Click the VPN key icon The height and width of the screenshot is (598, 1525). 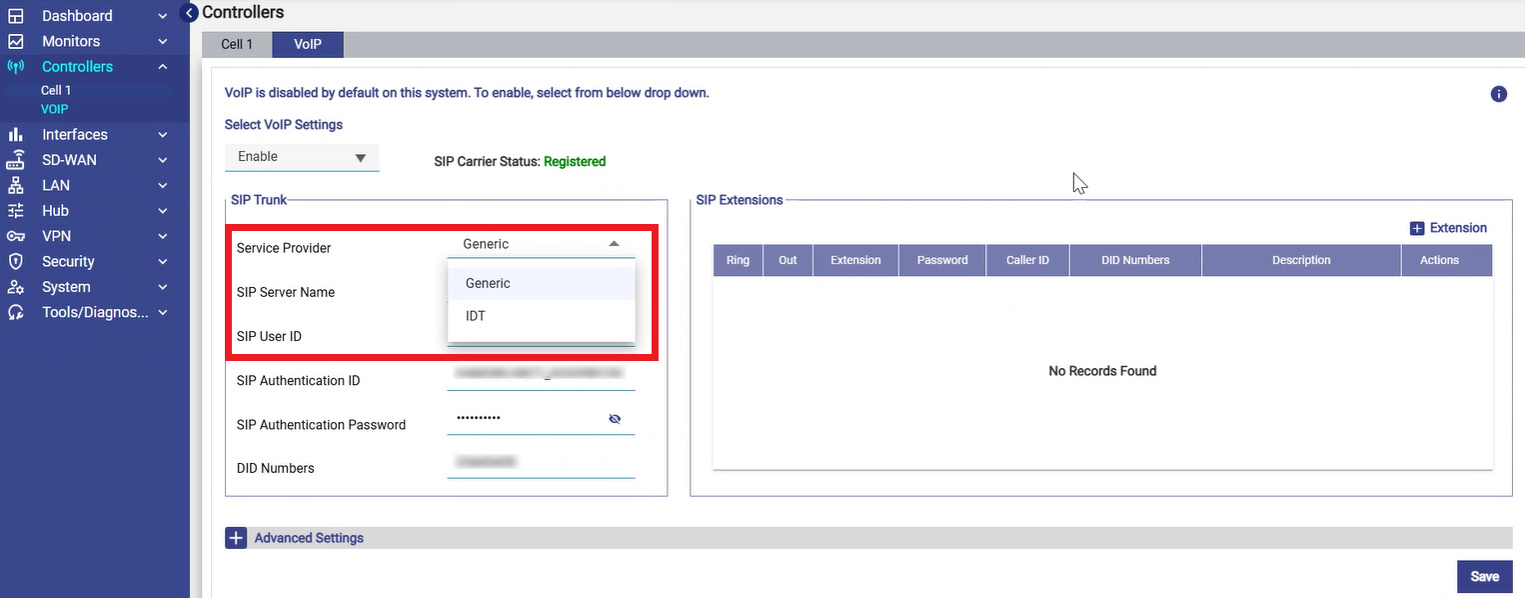(x=15, y=236)
